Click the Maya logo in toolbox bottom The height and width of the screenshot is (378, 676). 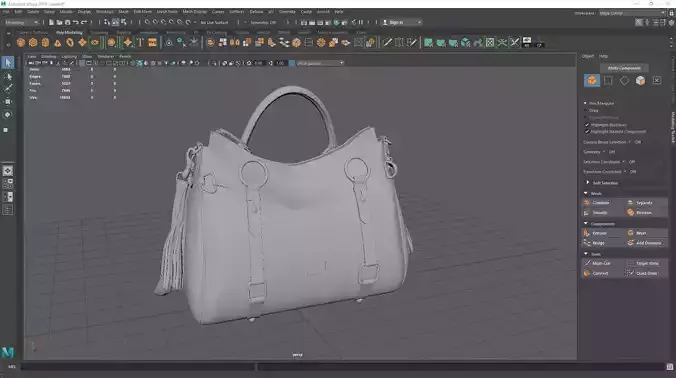(x=8, y=353)
